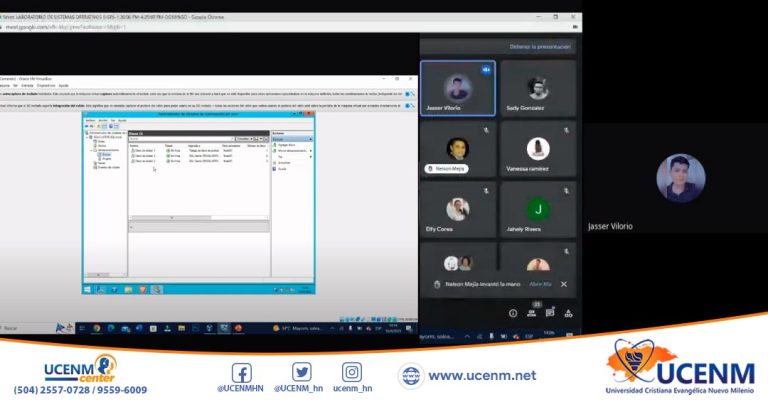
Task: Click the Instagram icon in the footer
Action: coord(351,372)
